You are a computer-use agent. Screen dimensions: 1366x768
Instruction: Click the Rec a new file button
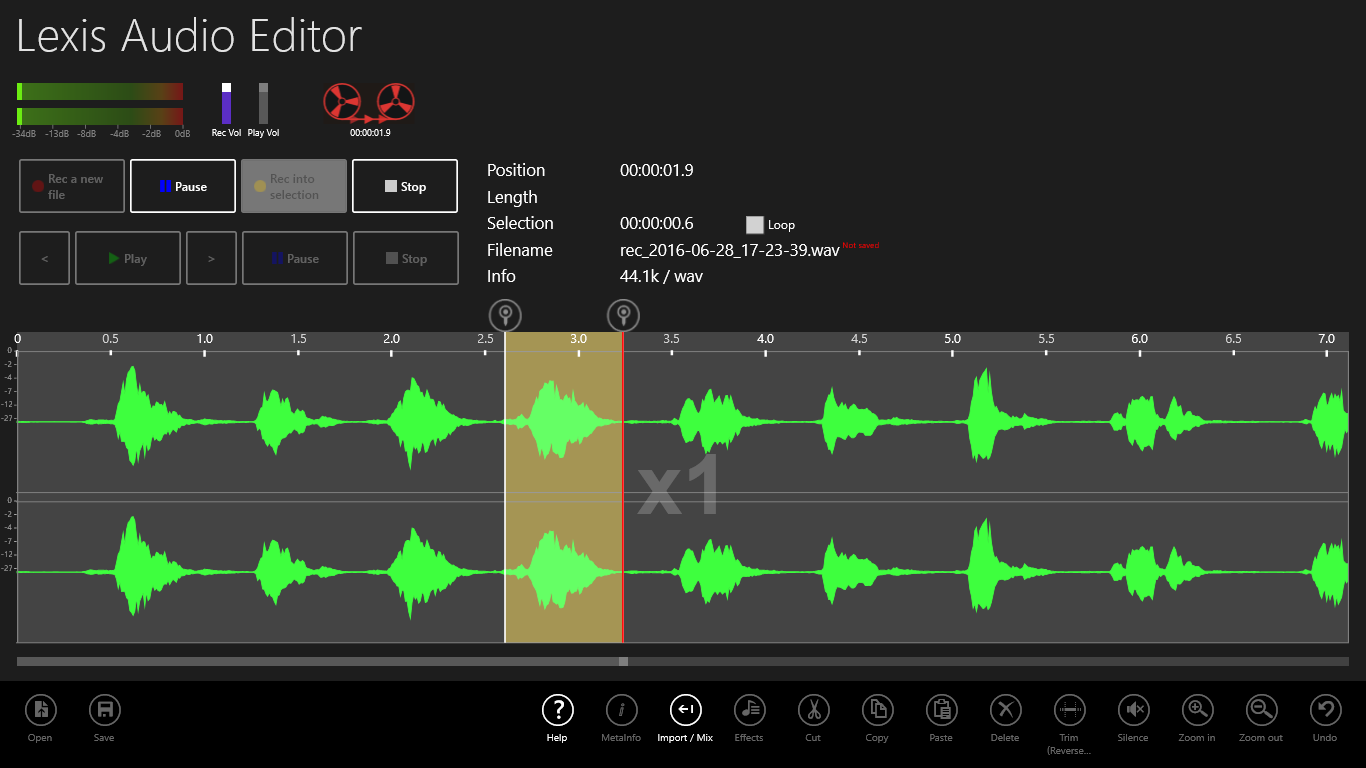click(72, 186)
